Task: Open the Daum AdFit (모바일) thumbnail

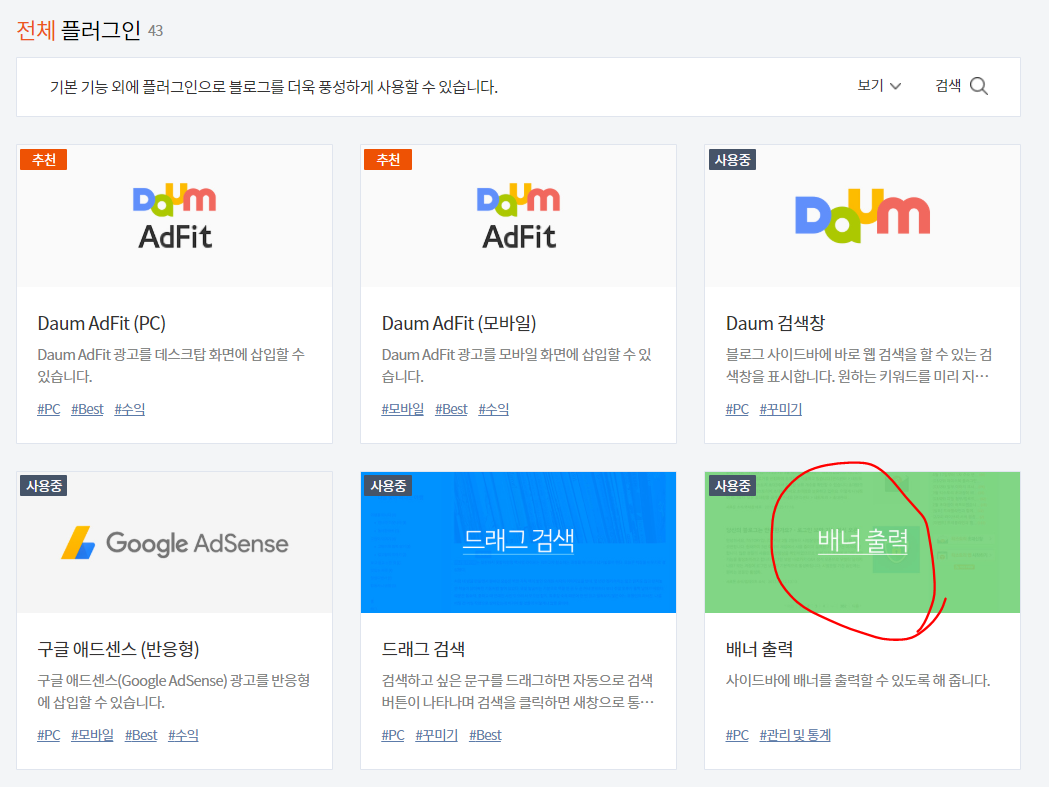Action: [x=518, y=216]
